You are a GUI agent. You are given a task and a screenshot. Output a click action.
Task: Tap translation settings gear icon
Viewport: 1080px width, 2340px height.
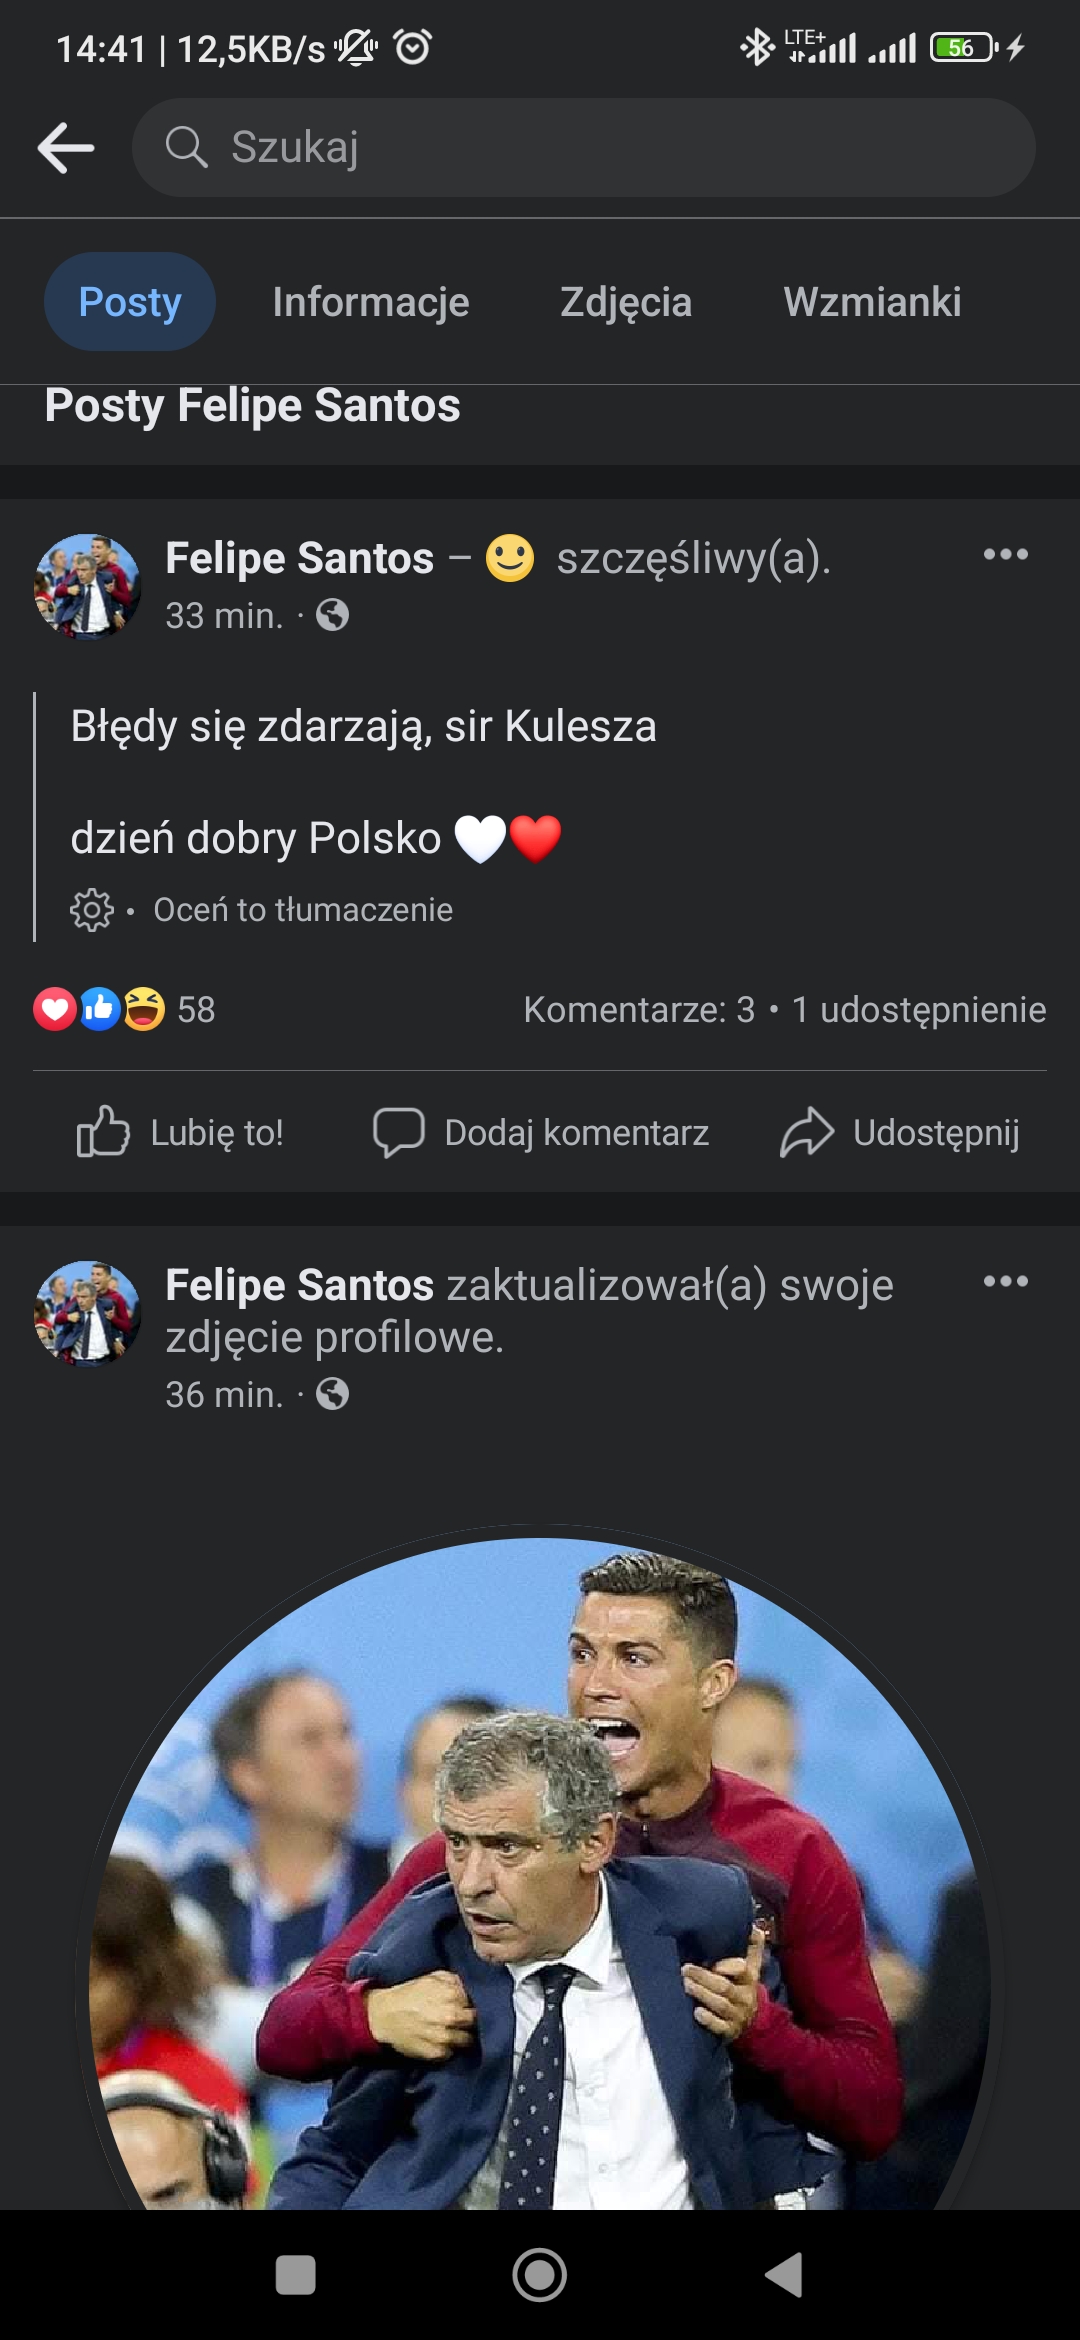[x=92, y=909]
